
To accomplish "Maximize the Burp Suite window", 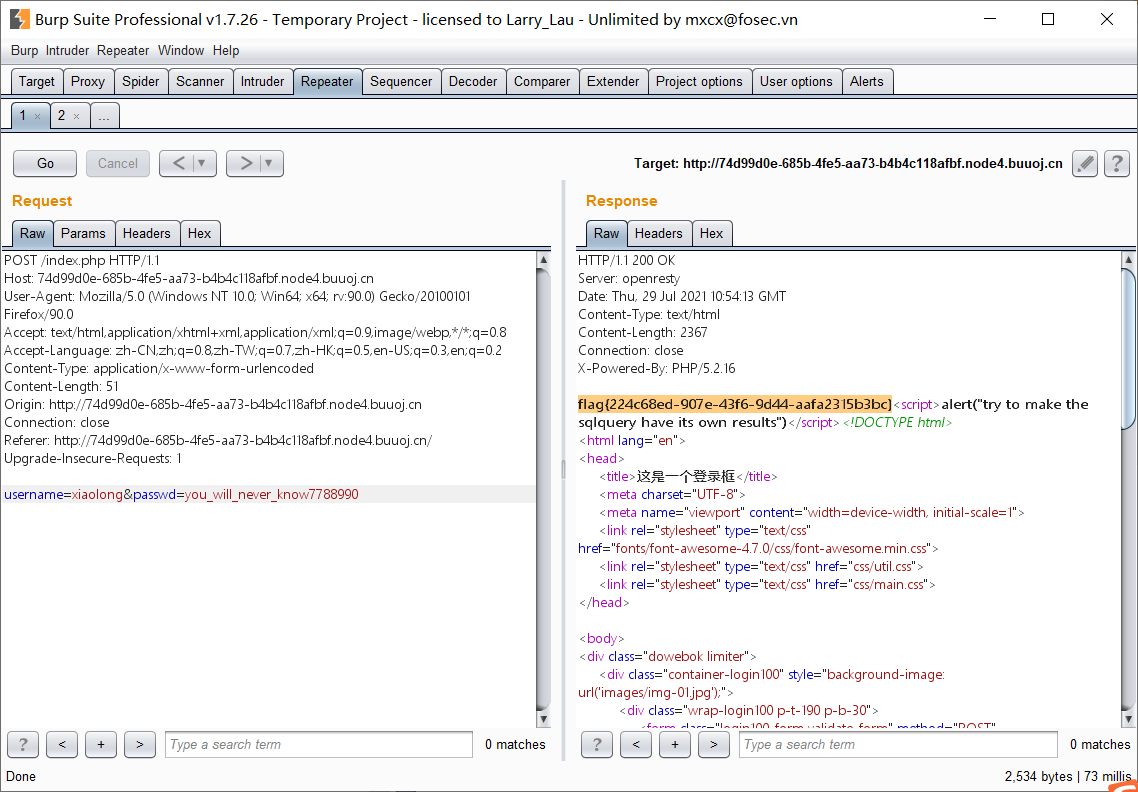I will pyautogui.click(x=1048, y=20).
